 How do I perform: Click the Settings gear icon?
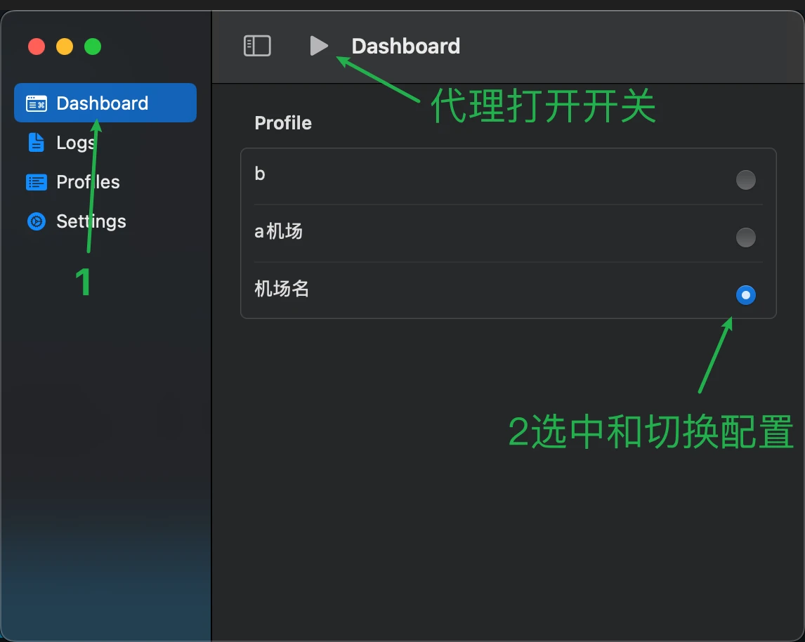(36, 222)
